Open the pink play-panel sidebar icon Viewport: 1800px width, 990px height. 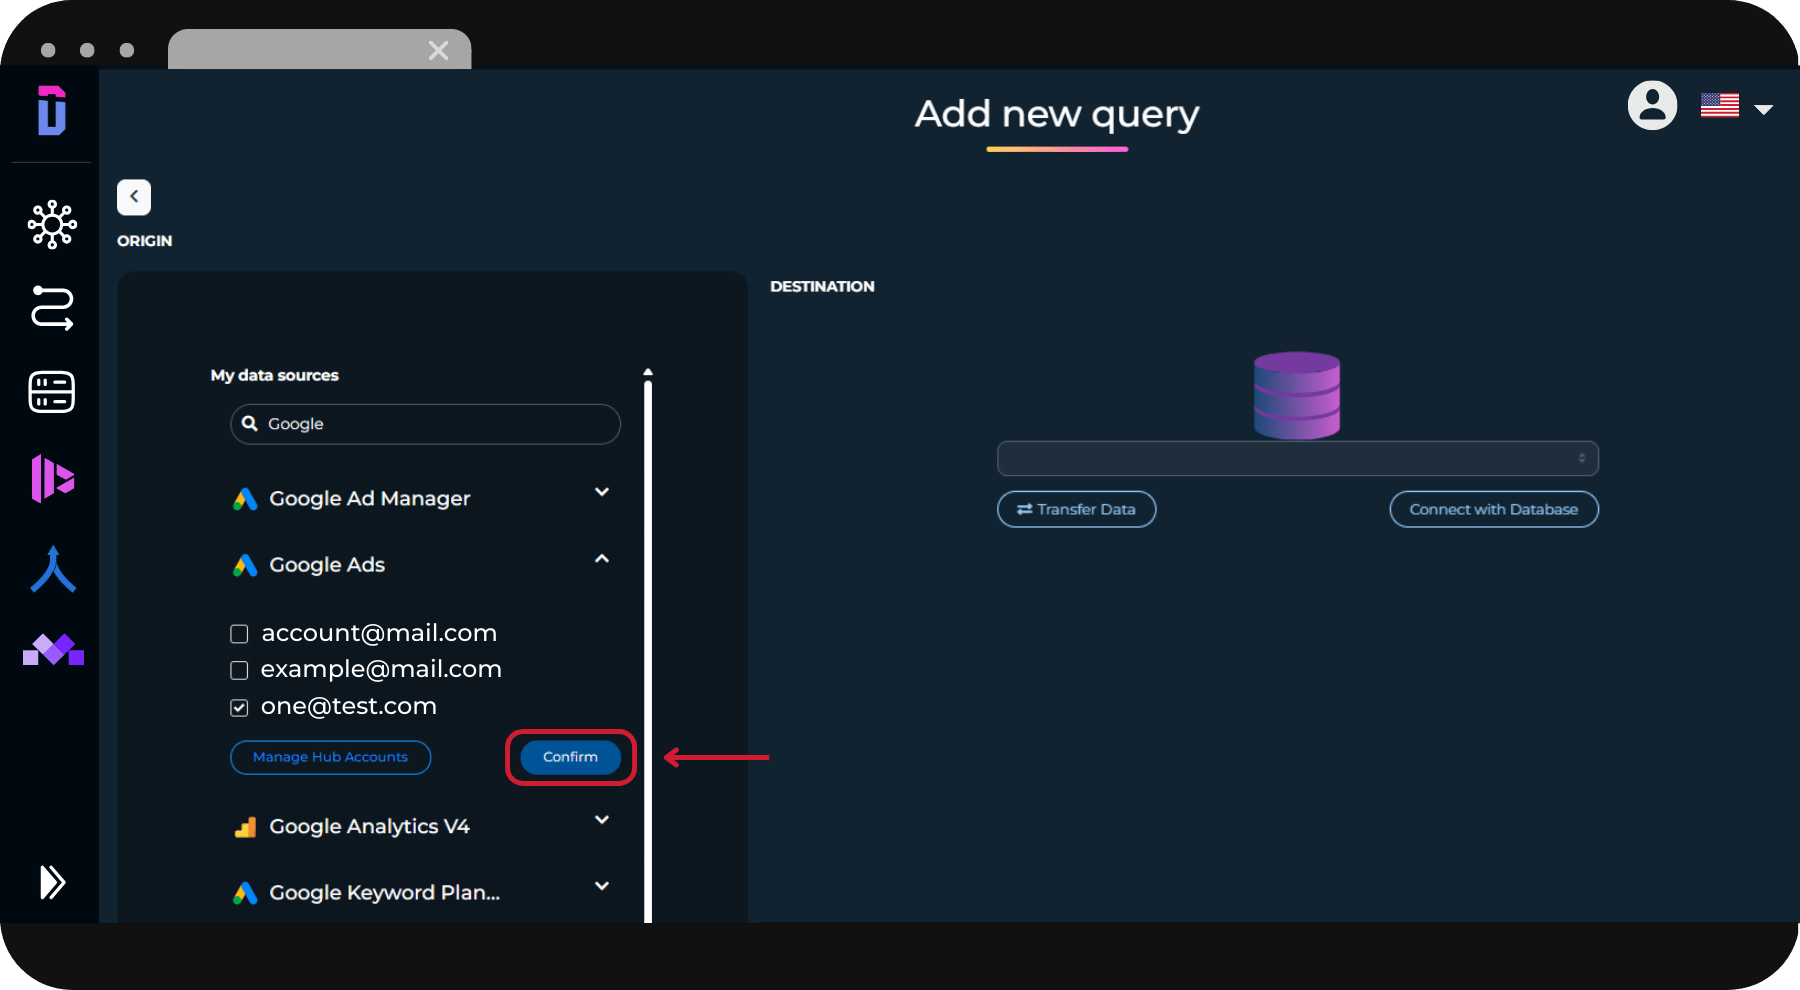(x=52, y=478)
